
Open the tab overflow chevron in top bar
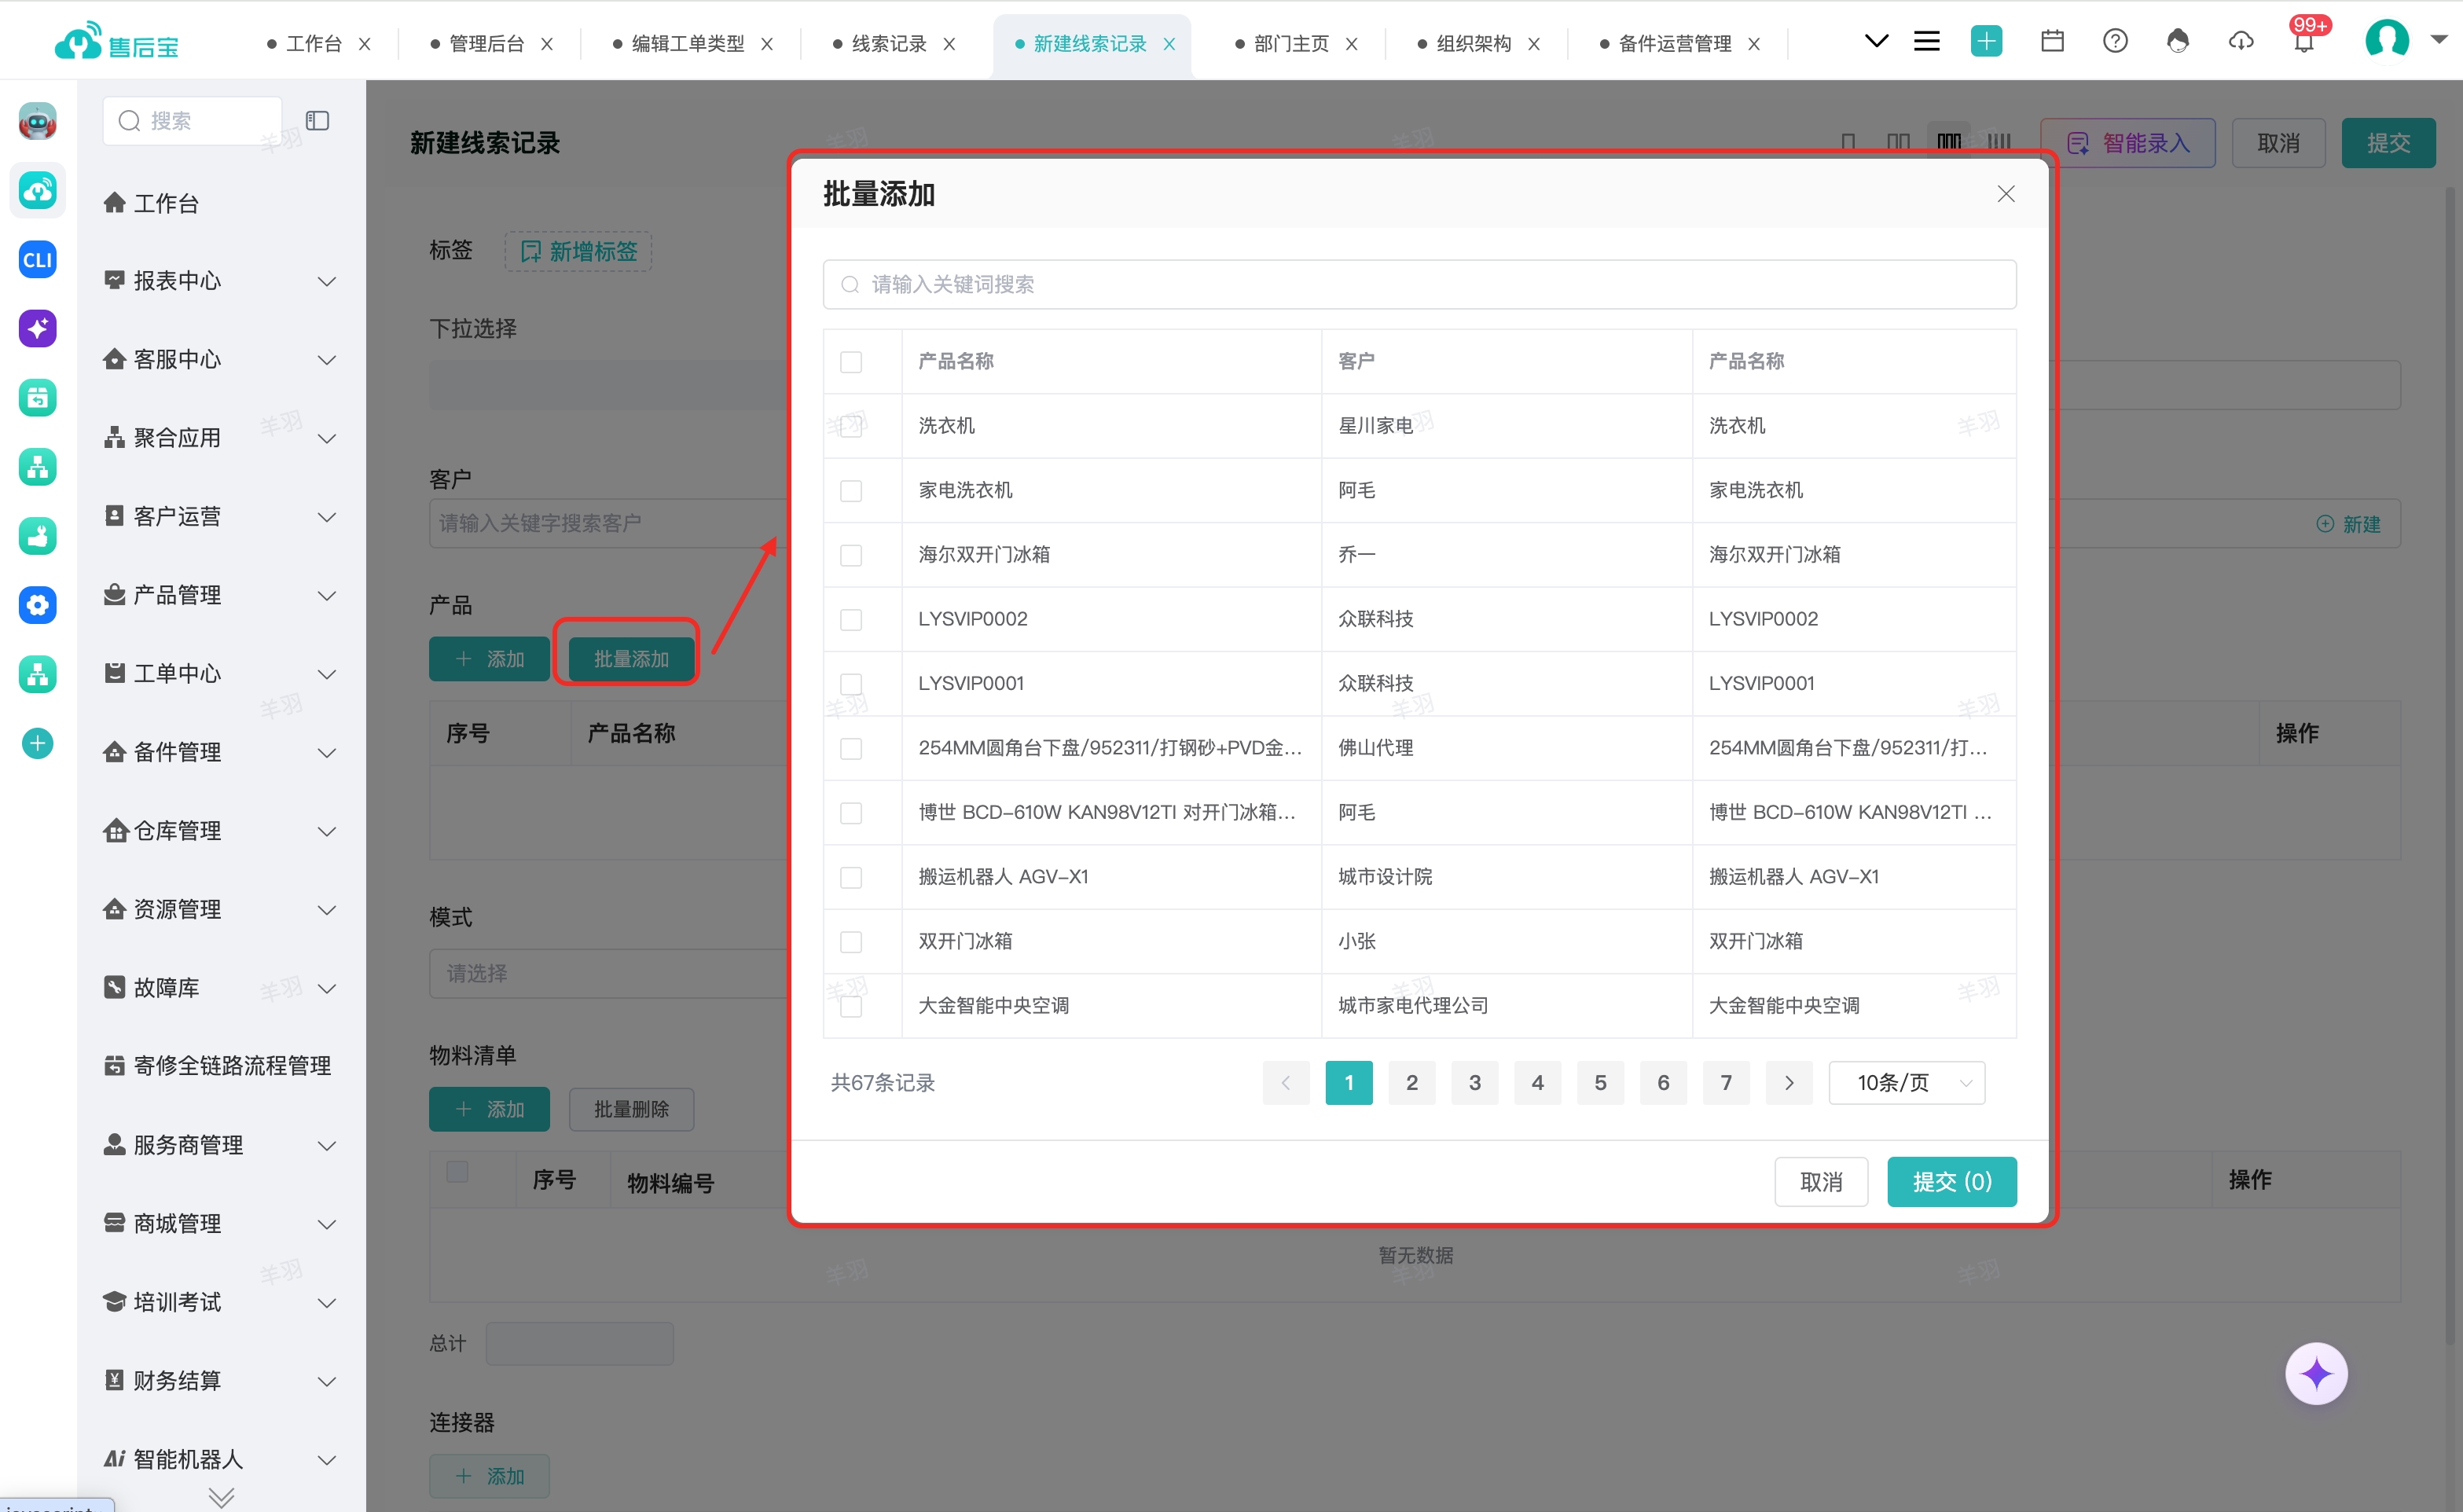pos(1877,42)
